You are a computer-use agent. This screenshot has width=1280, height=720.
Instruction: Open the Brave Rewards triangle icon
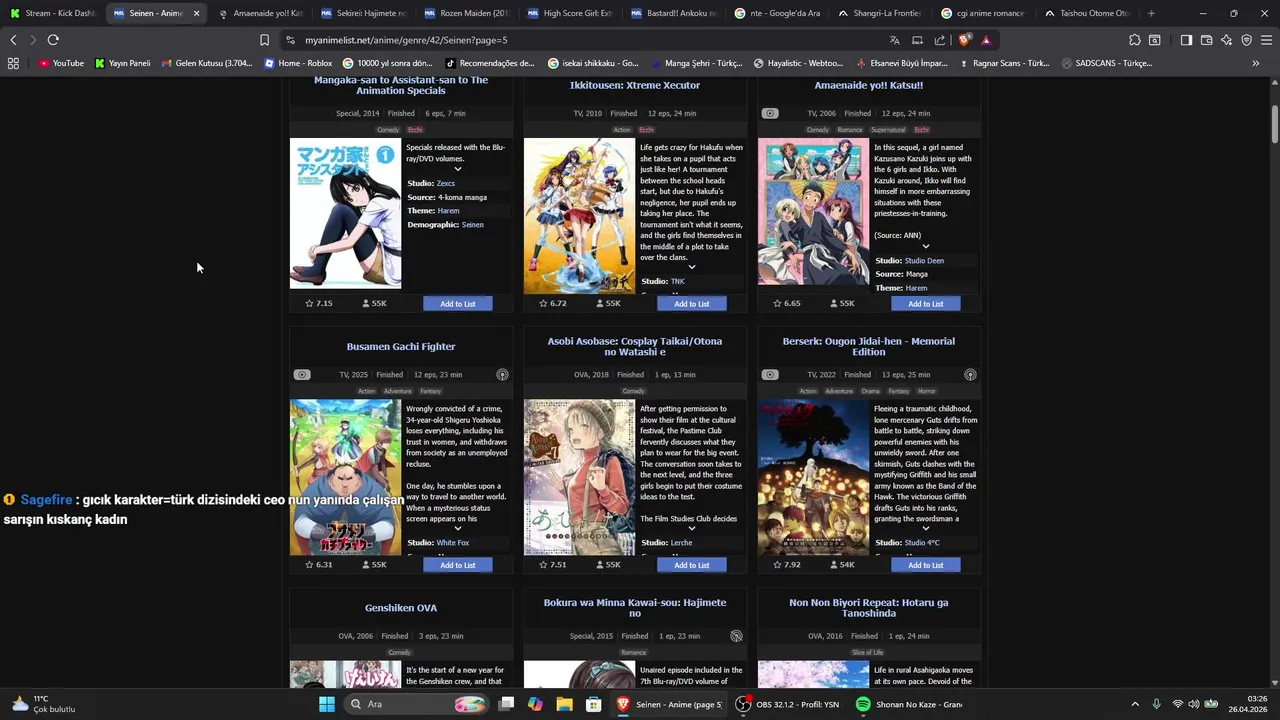[986, 40]
